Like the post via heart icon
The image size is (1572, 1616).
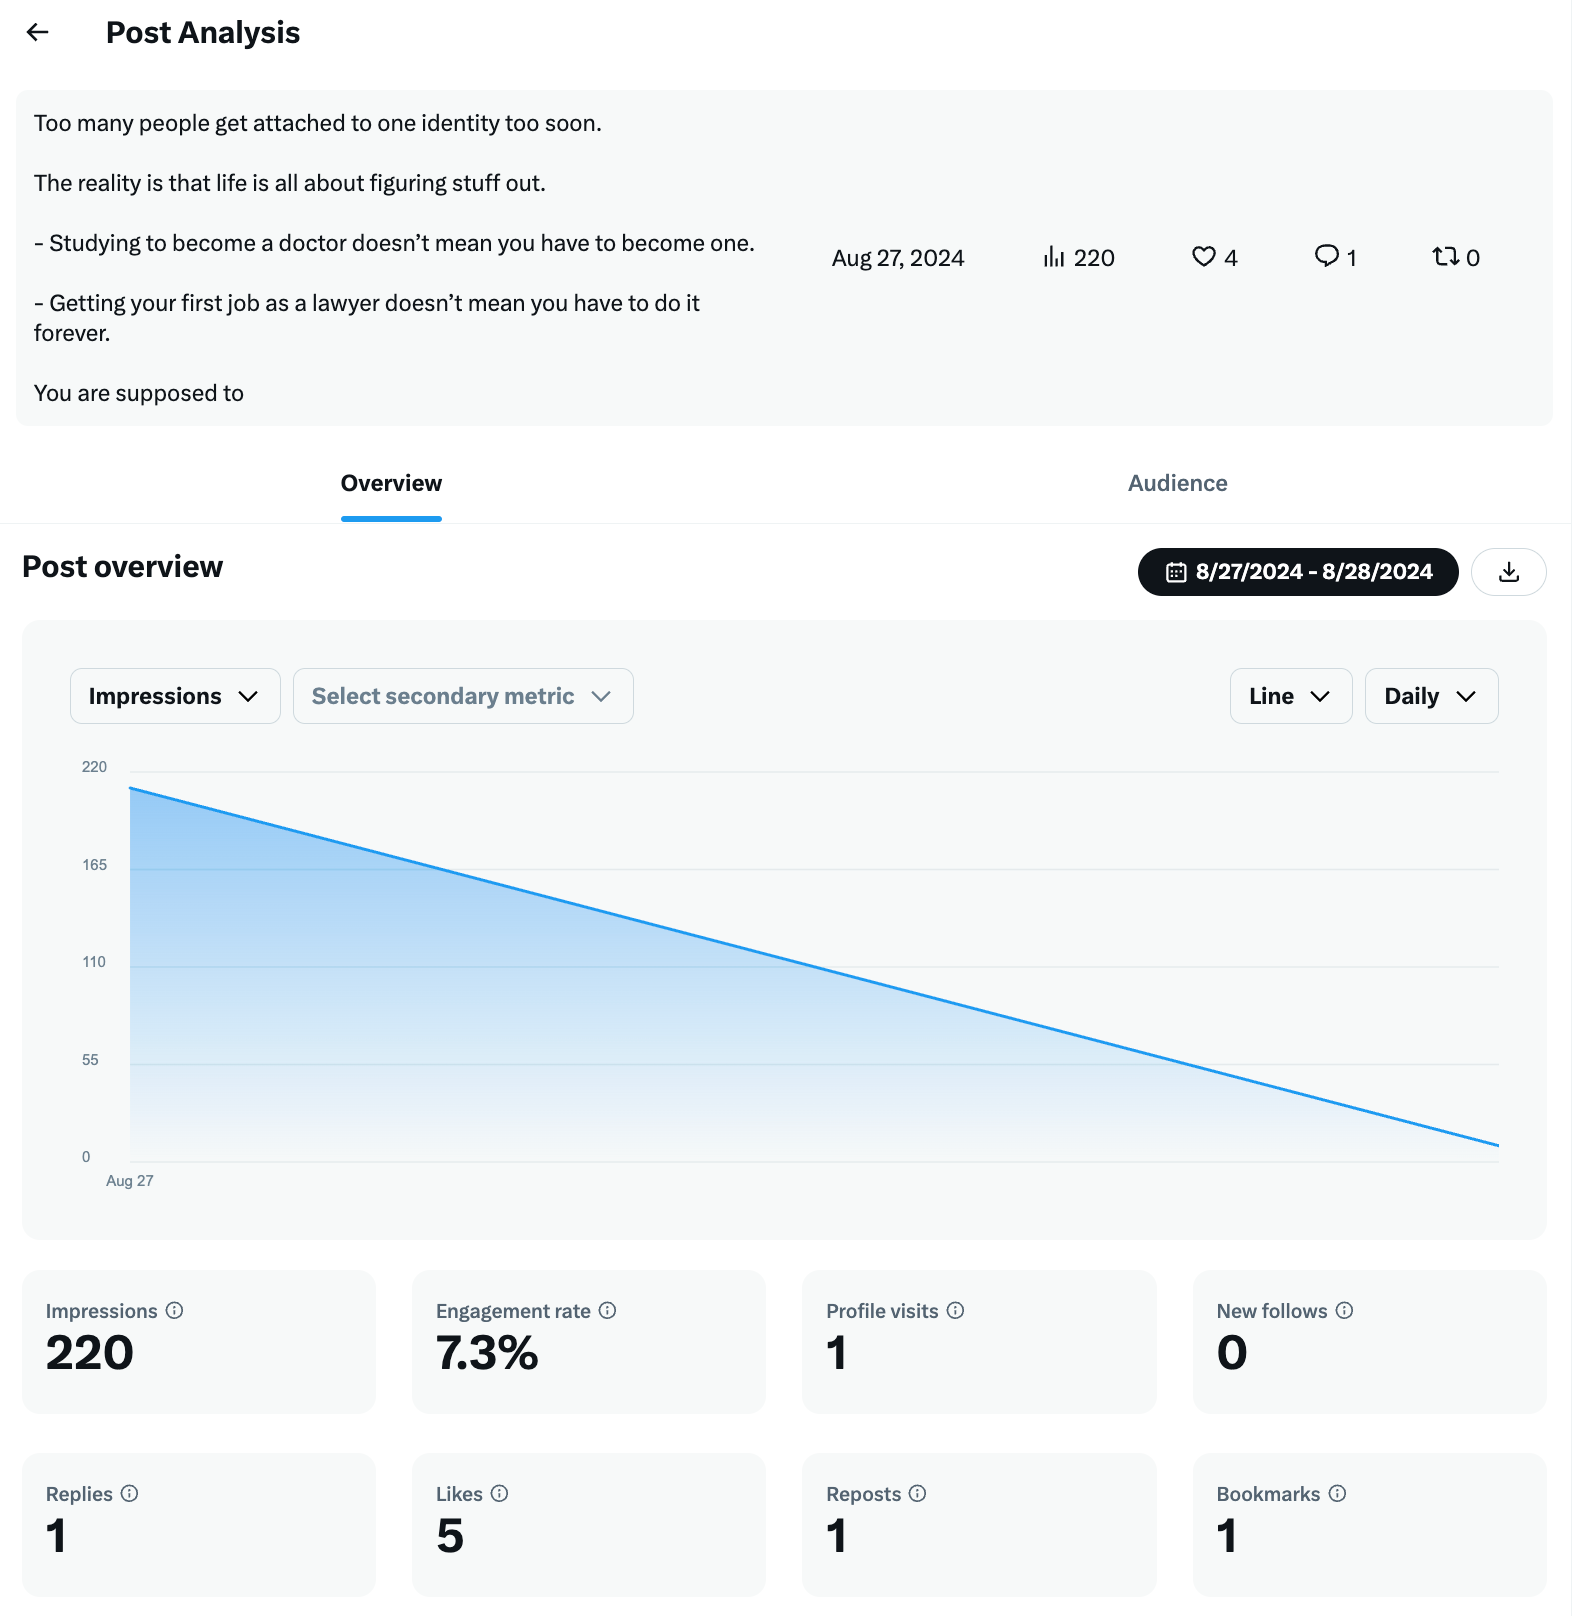pos(1203,257)
